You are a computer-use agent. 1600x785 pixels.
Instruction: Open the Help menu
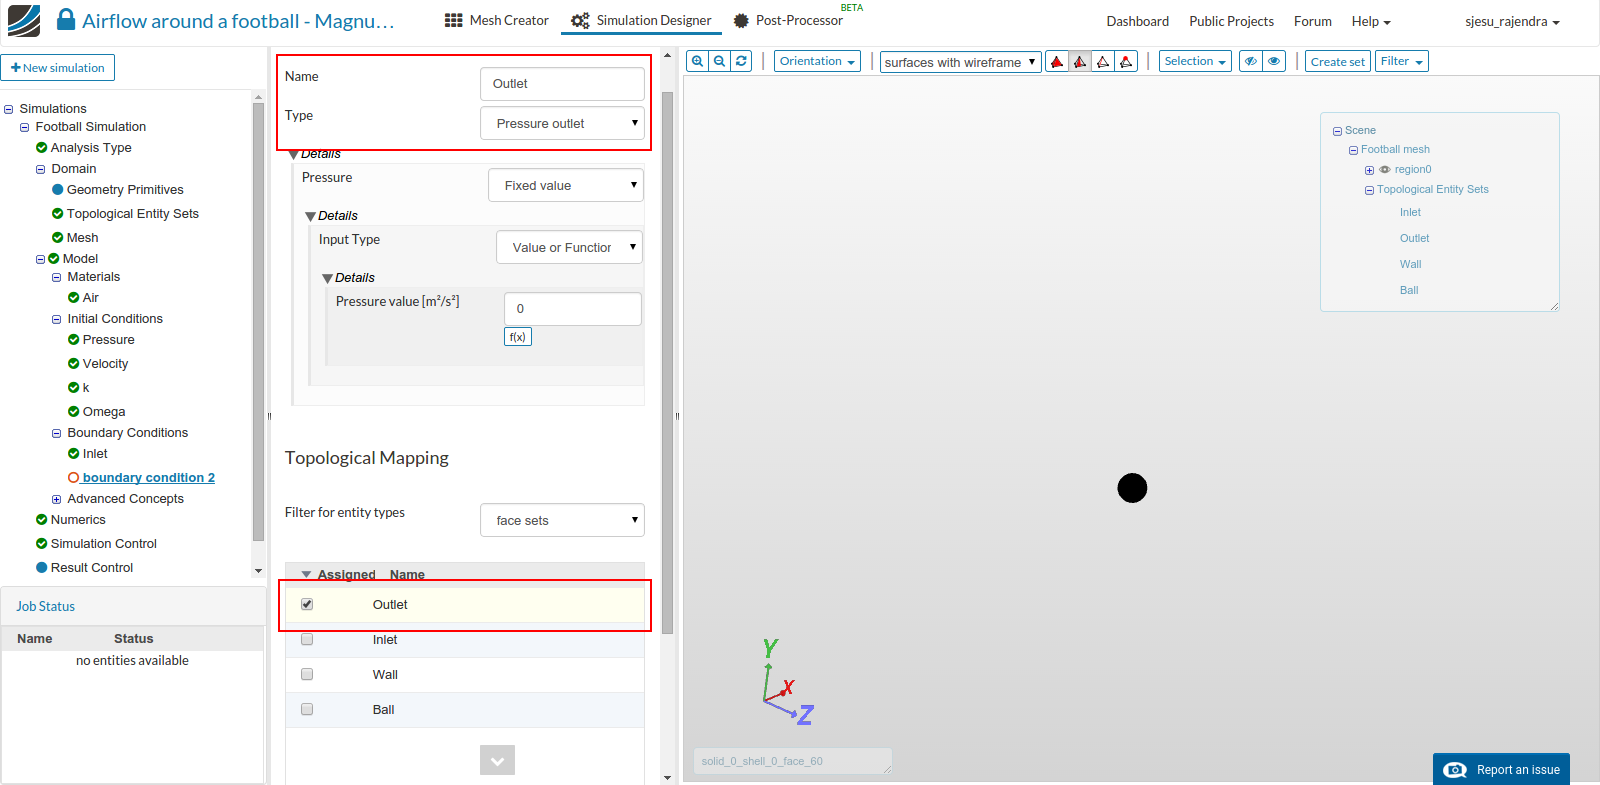tap(1371, 21)
